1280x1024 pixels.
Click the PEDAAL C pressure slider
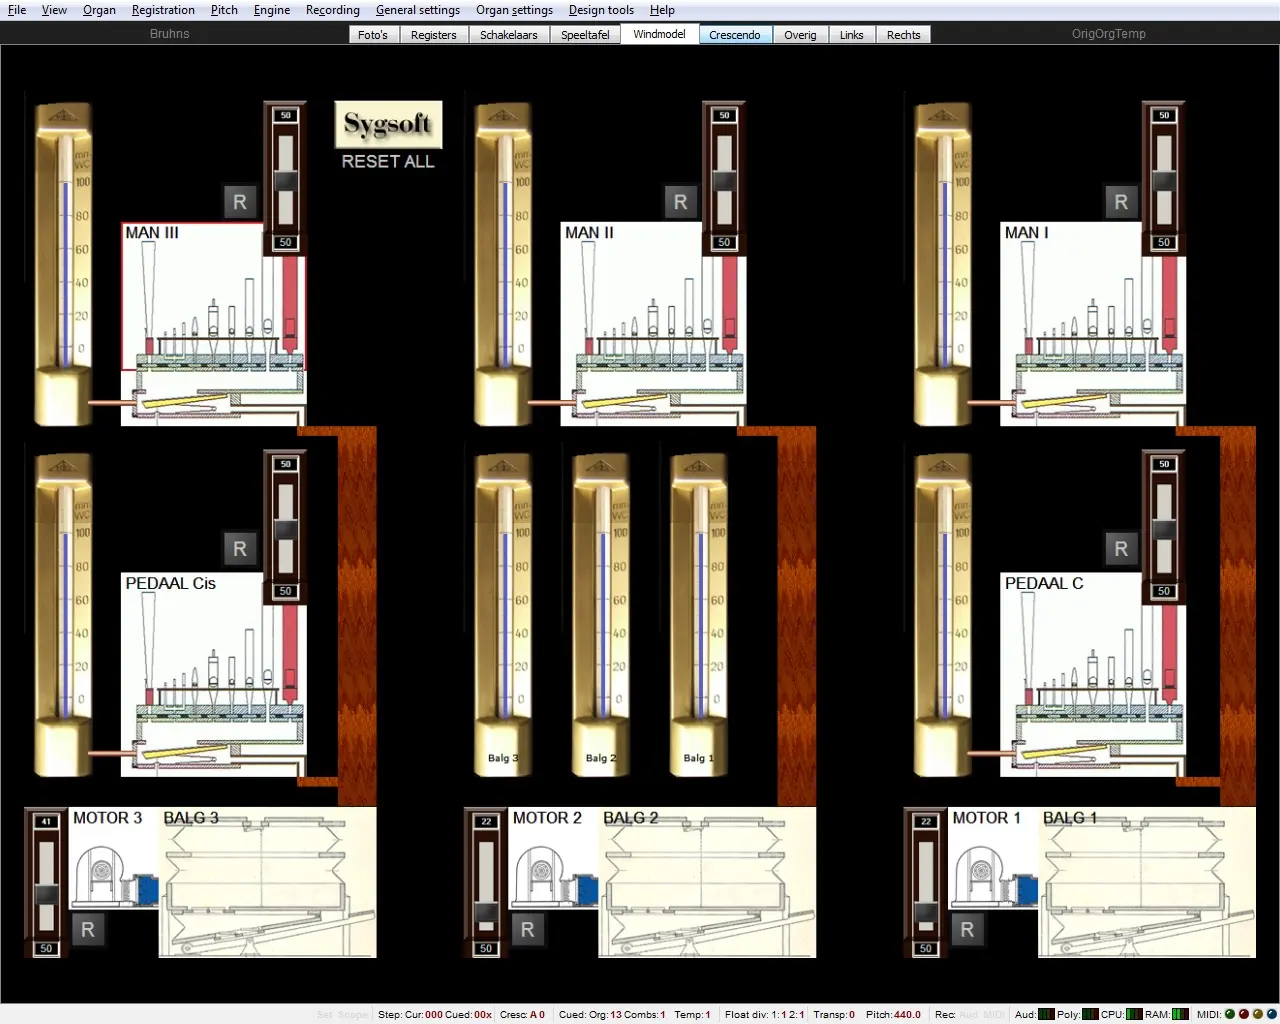pyautogui.click(x=1164, y=528)
